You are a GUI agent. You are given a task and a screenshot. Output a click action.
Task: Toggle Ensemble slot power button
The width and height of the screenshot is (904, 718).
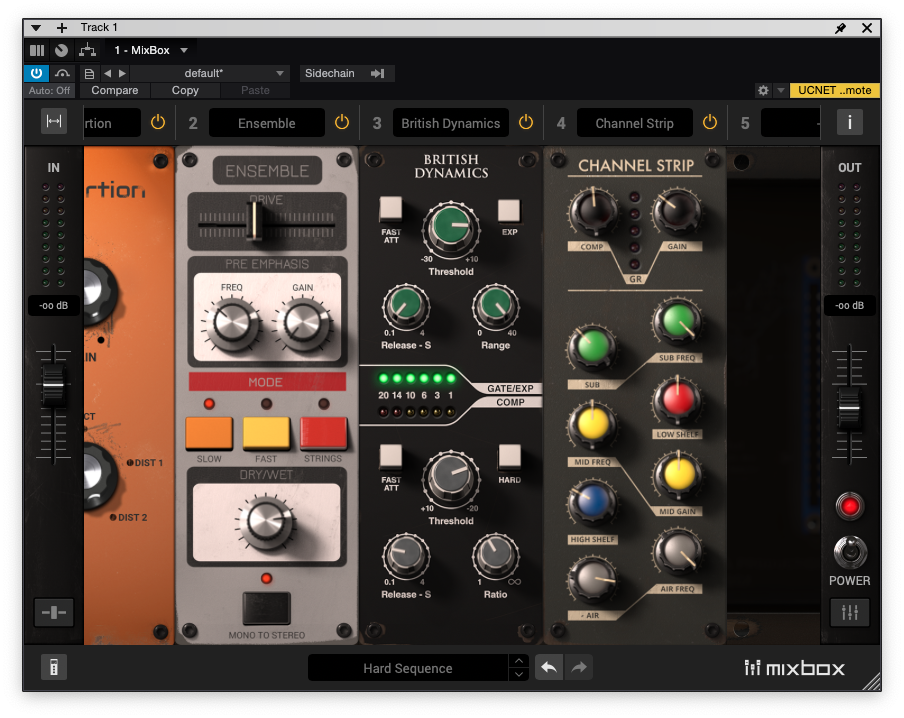coord(342,122)
